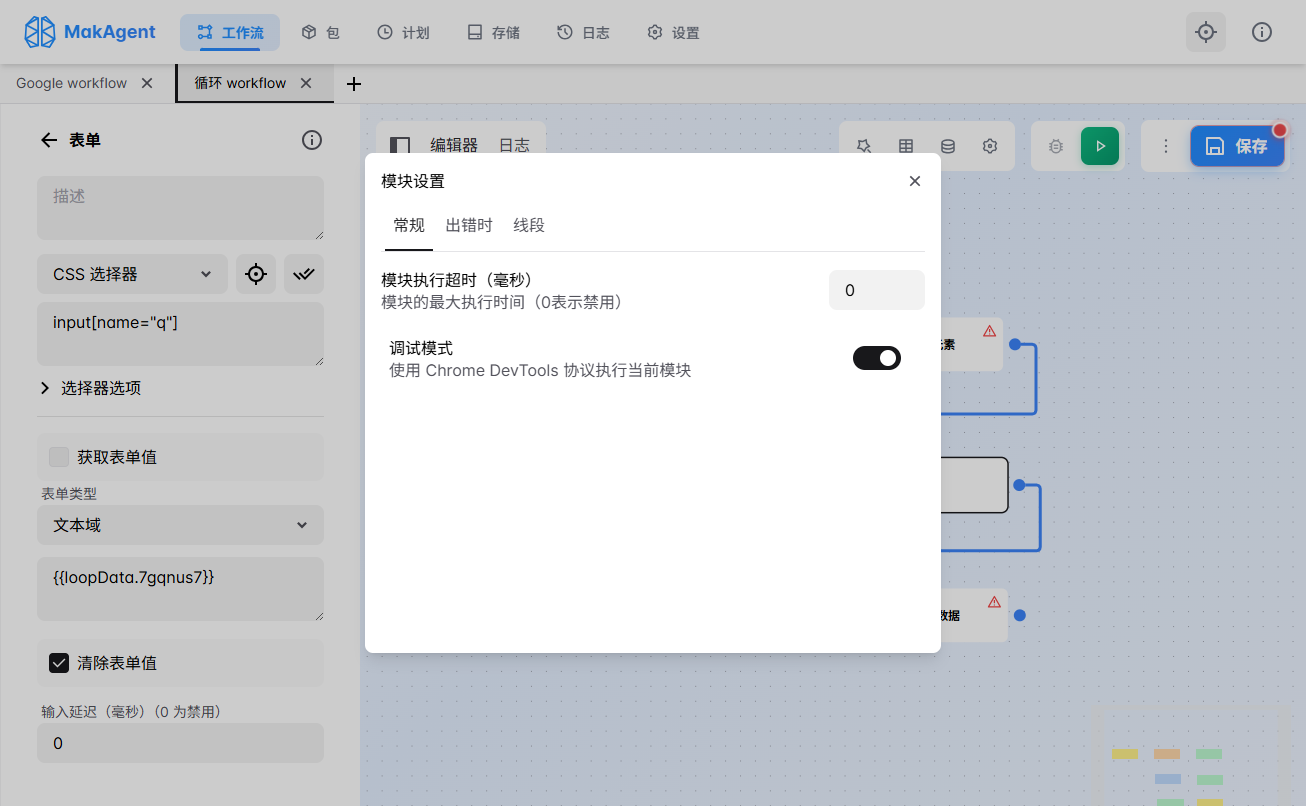The width and height of the screenshot is (1306, 806).
Task: Open workflow settings via the gear icon
Action: click(989, 145)
